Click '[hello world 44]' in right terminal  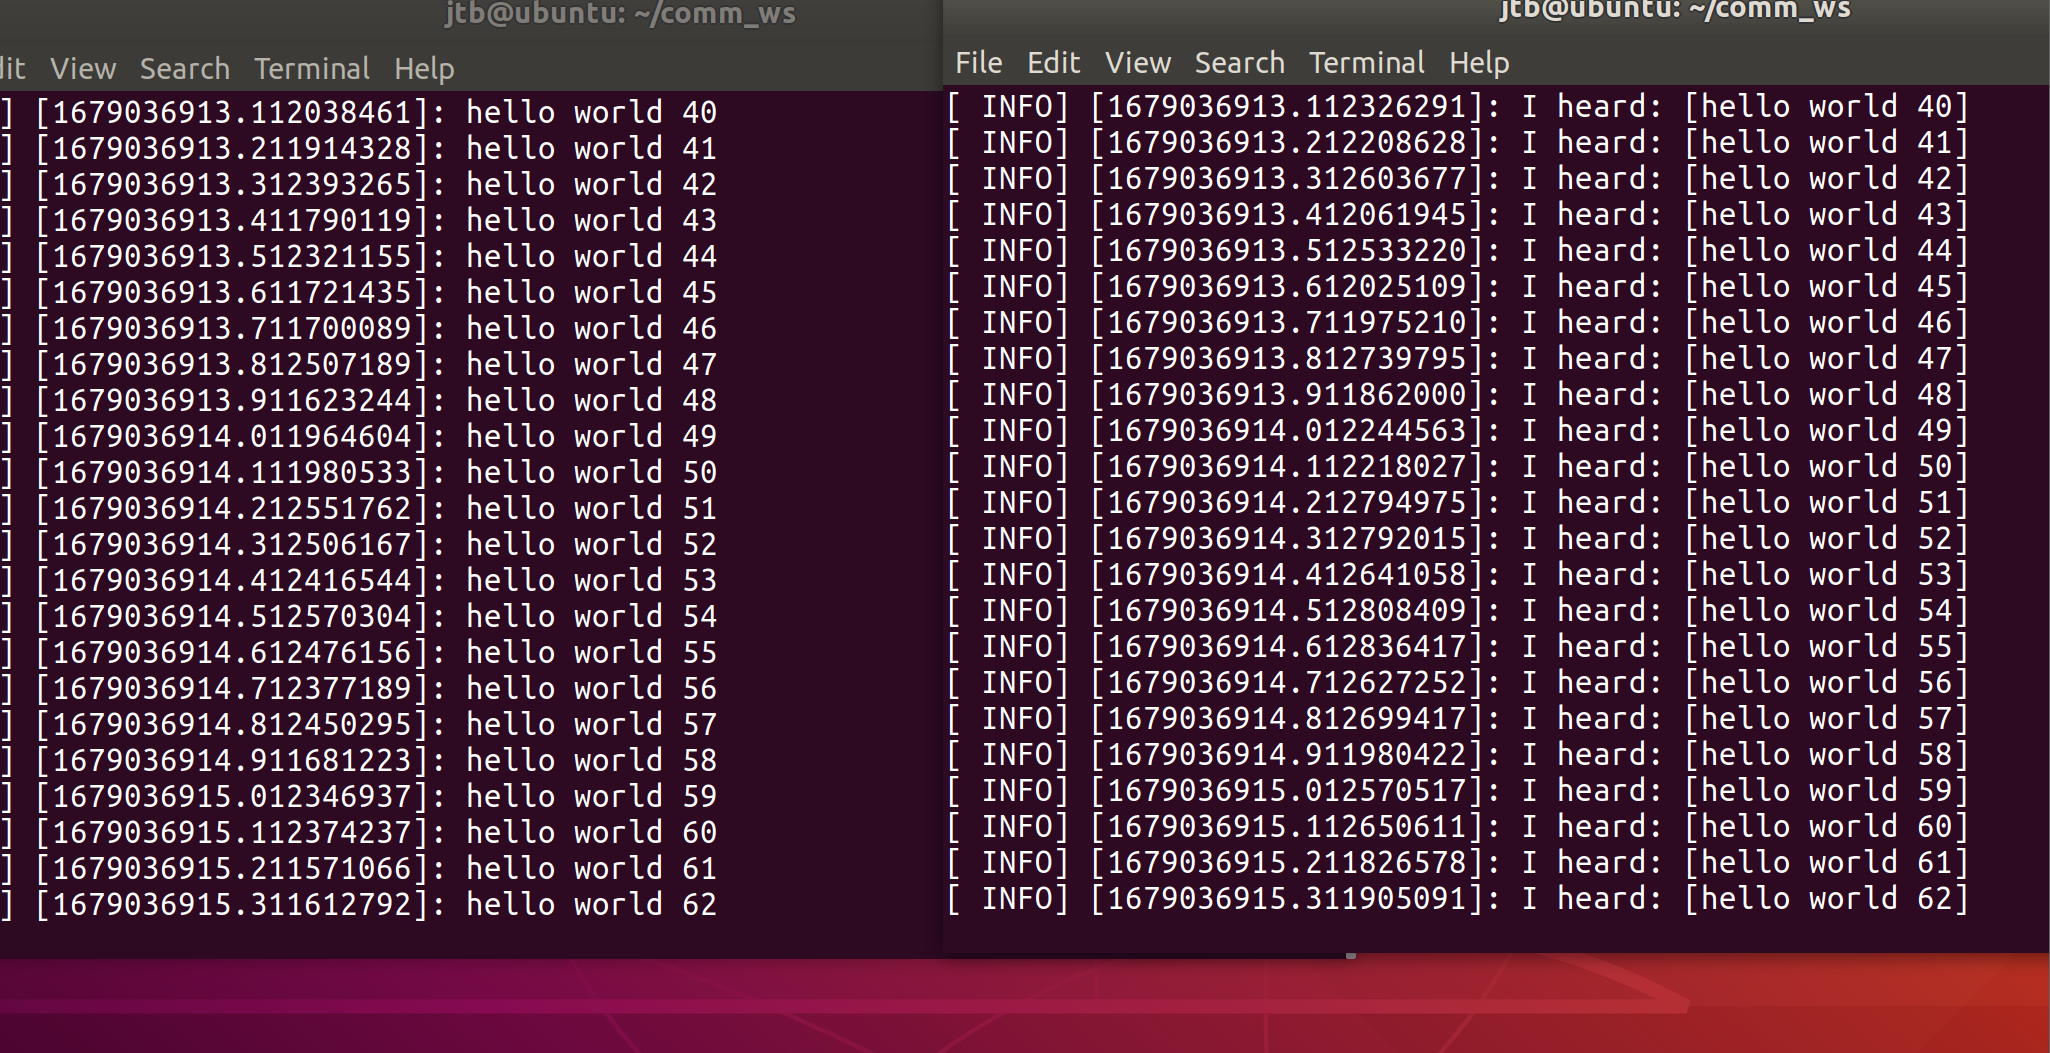pos(1827,251)
